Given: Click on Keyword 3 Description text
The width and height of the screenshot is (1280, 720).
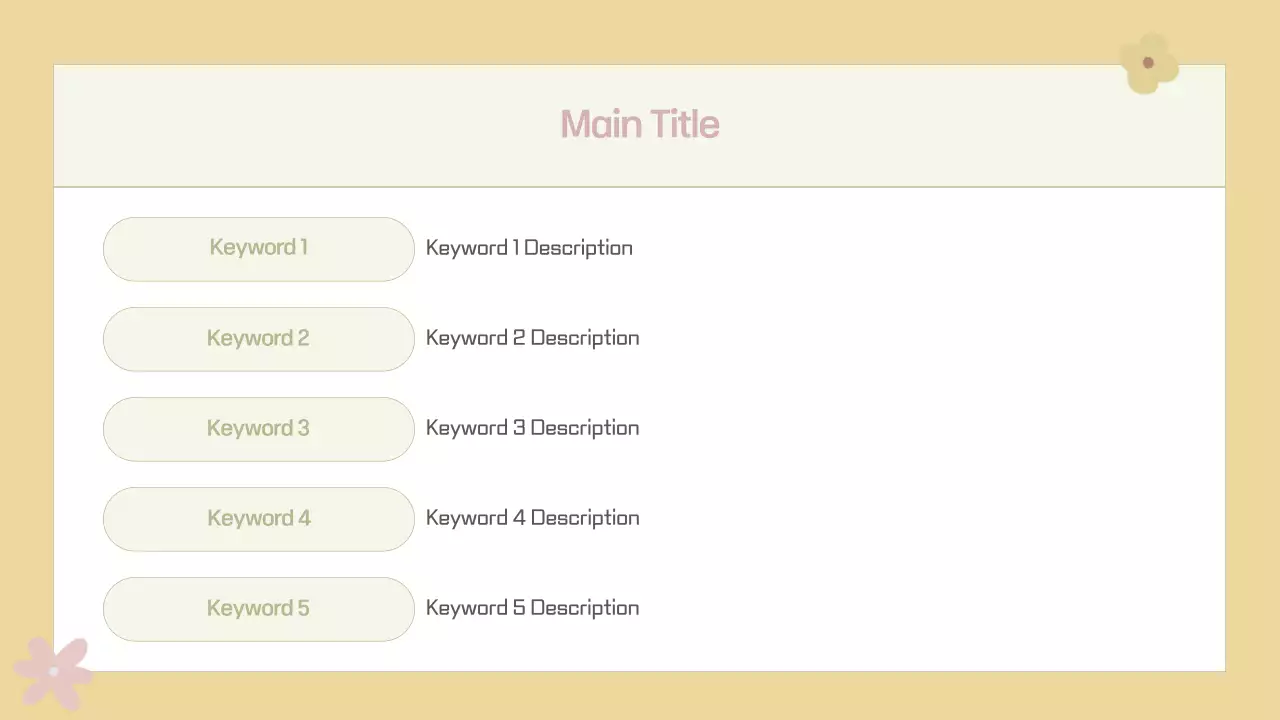Looking at the screenshot, I should [x=532, y=428].
